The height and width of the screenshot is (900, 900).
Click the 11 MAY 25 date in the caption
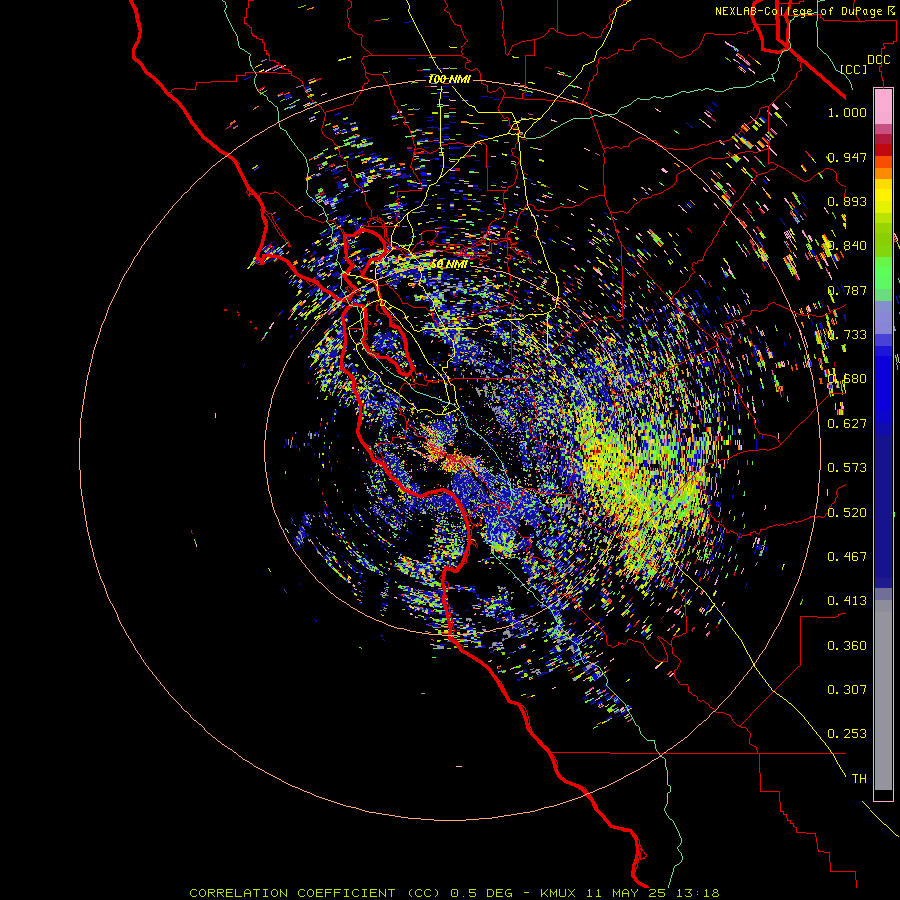(x=626, y=893)
